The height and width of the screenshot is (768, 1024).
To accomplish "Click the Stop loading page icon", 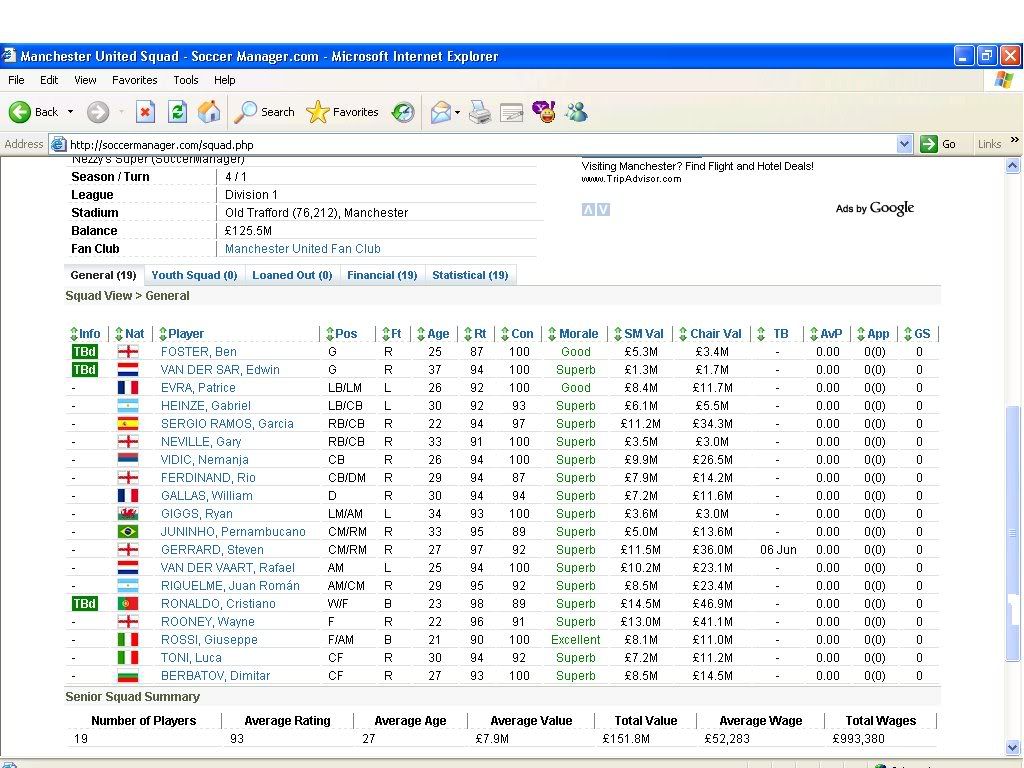I will pos(145,112).
